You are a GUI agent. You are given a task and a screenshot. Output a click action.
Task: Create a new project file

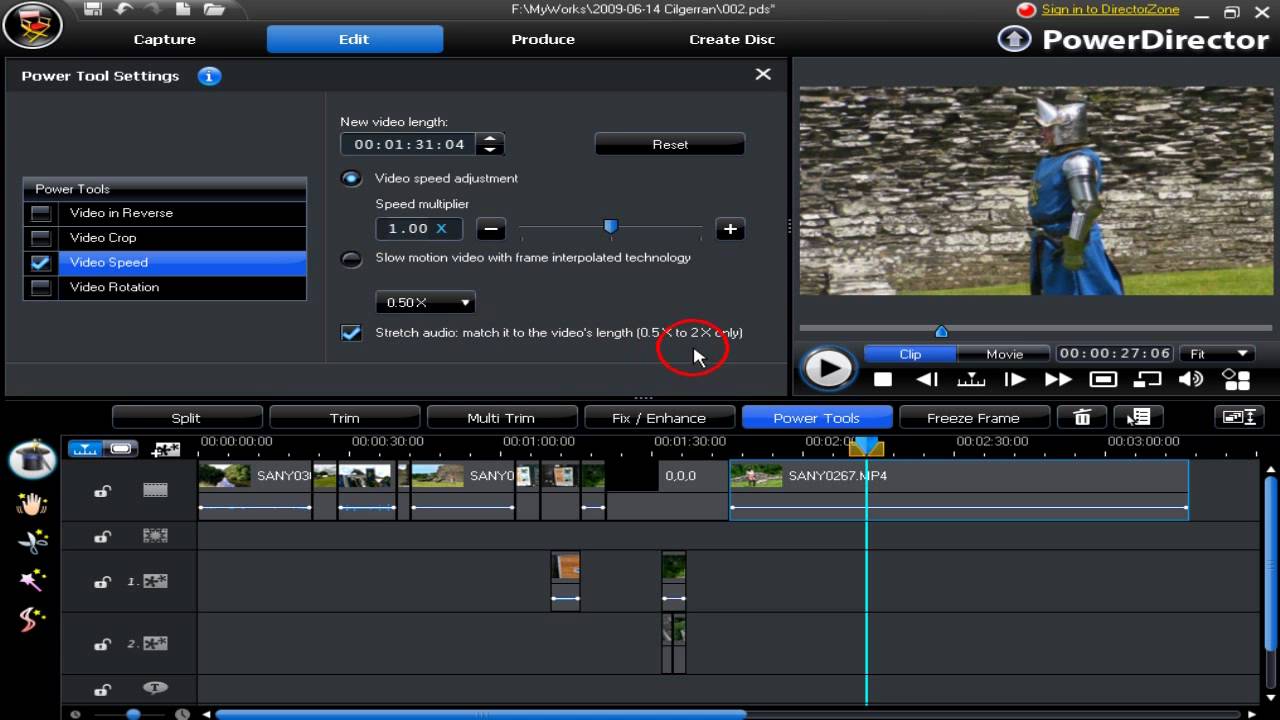pos(183,9)
